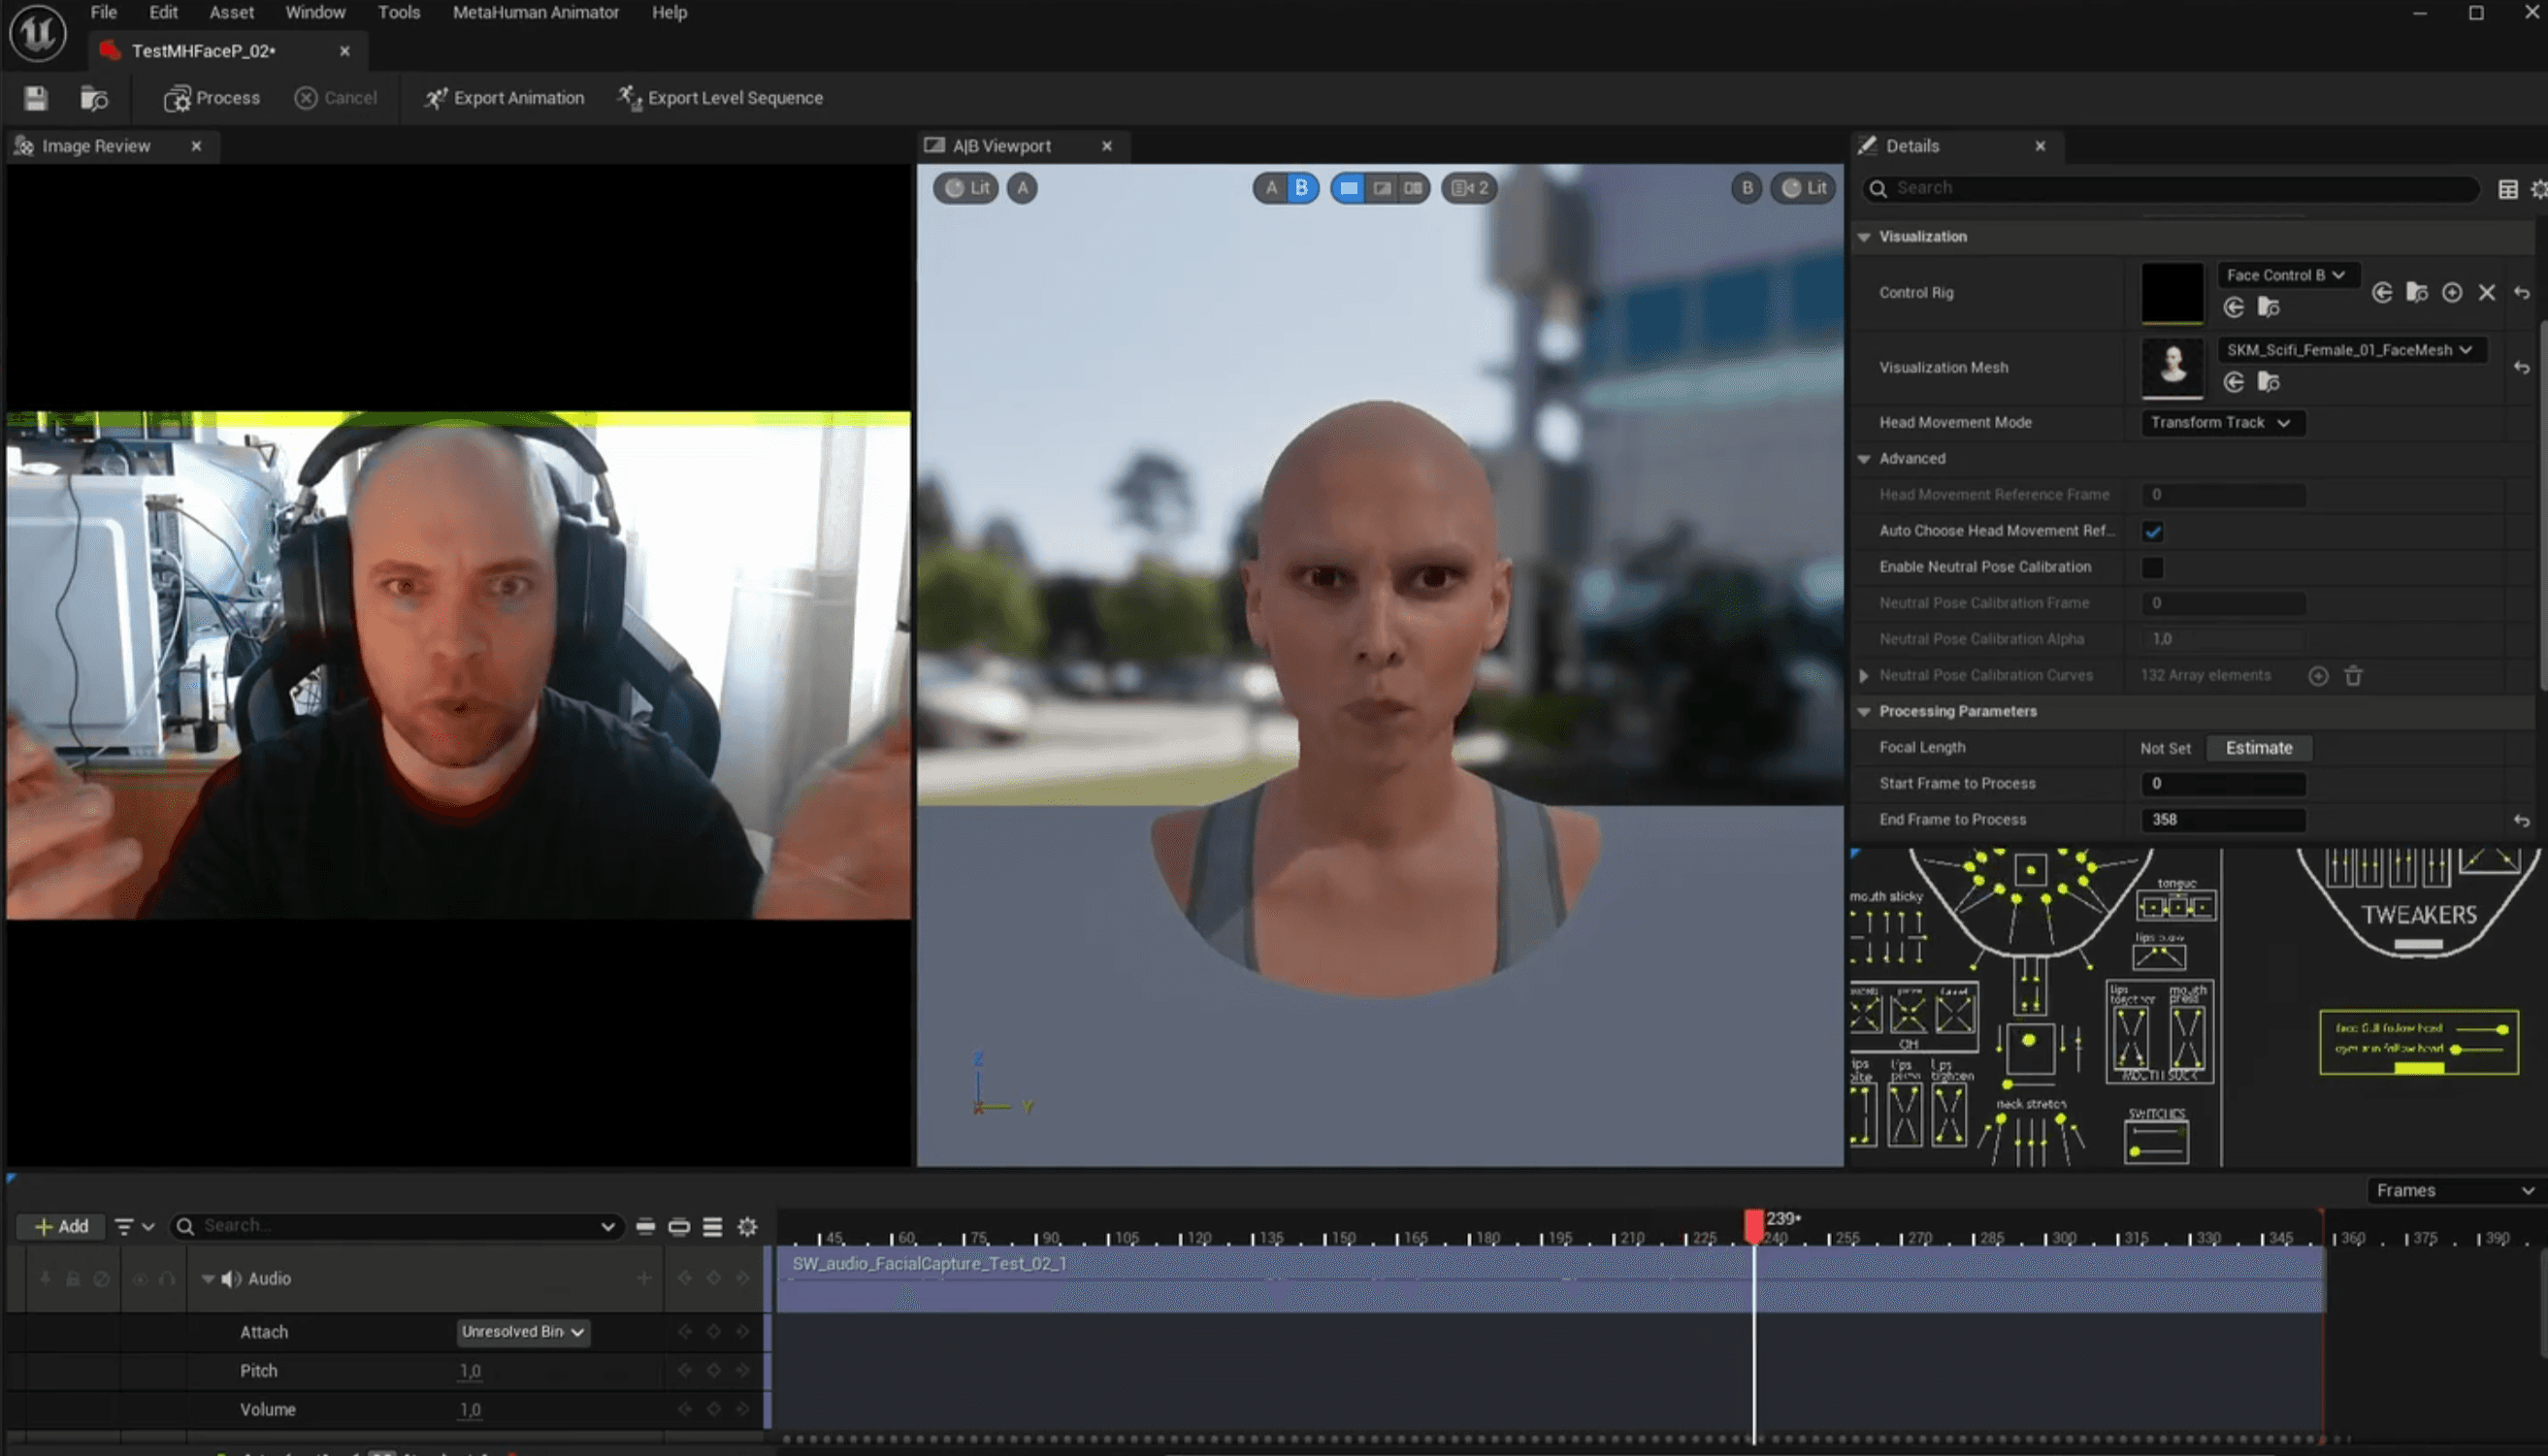Image resolution: width=2548 pixels, height=1456 pixels.
Task: Click the Export Animation button
Action: click(x=505, y=98)
